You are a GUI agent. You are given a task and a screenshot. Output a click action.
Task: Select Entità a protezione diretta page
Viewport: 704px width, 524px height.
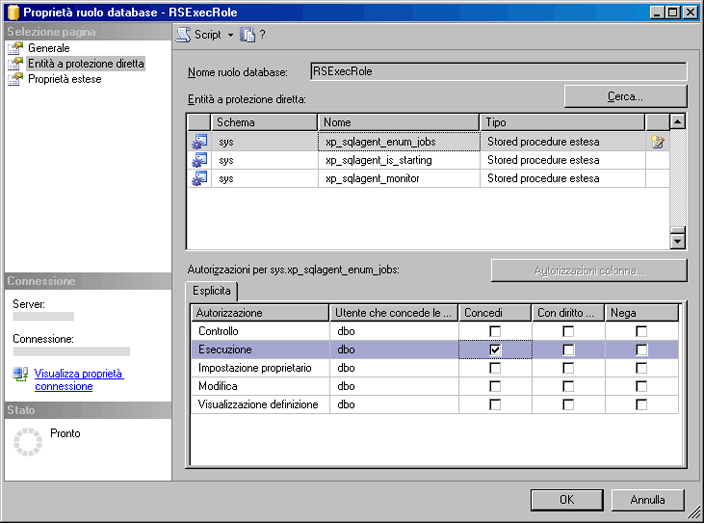pyautogui.click(x=86, y=64)
